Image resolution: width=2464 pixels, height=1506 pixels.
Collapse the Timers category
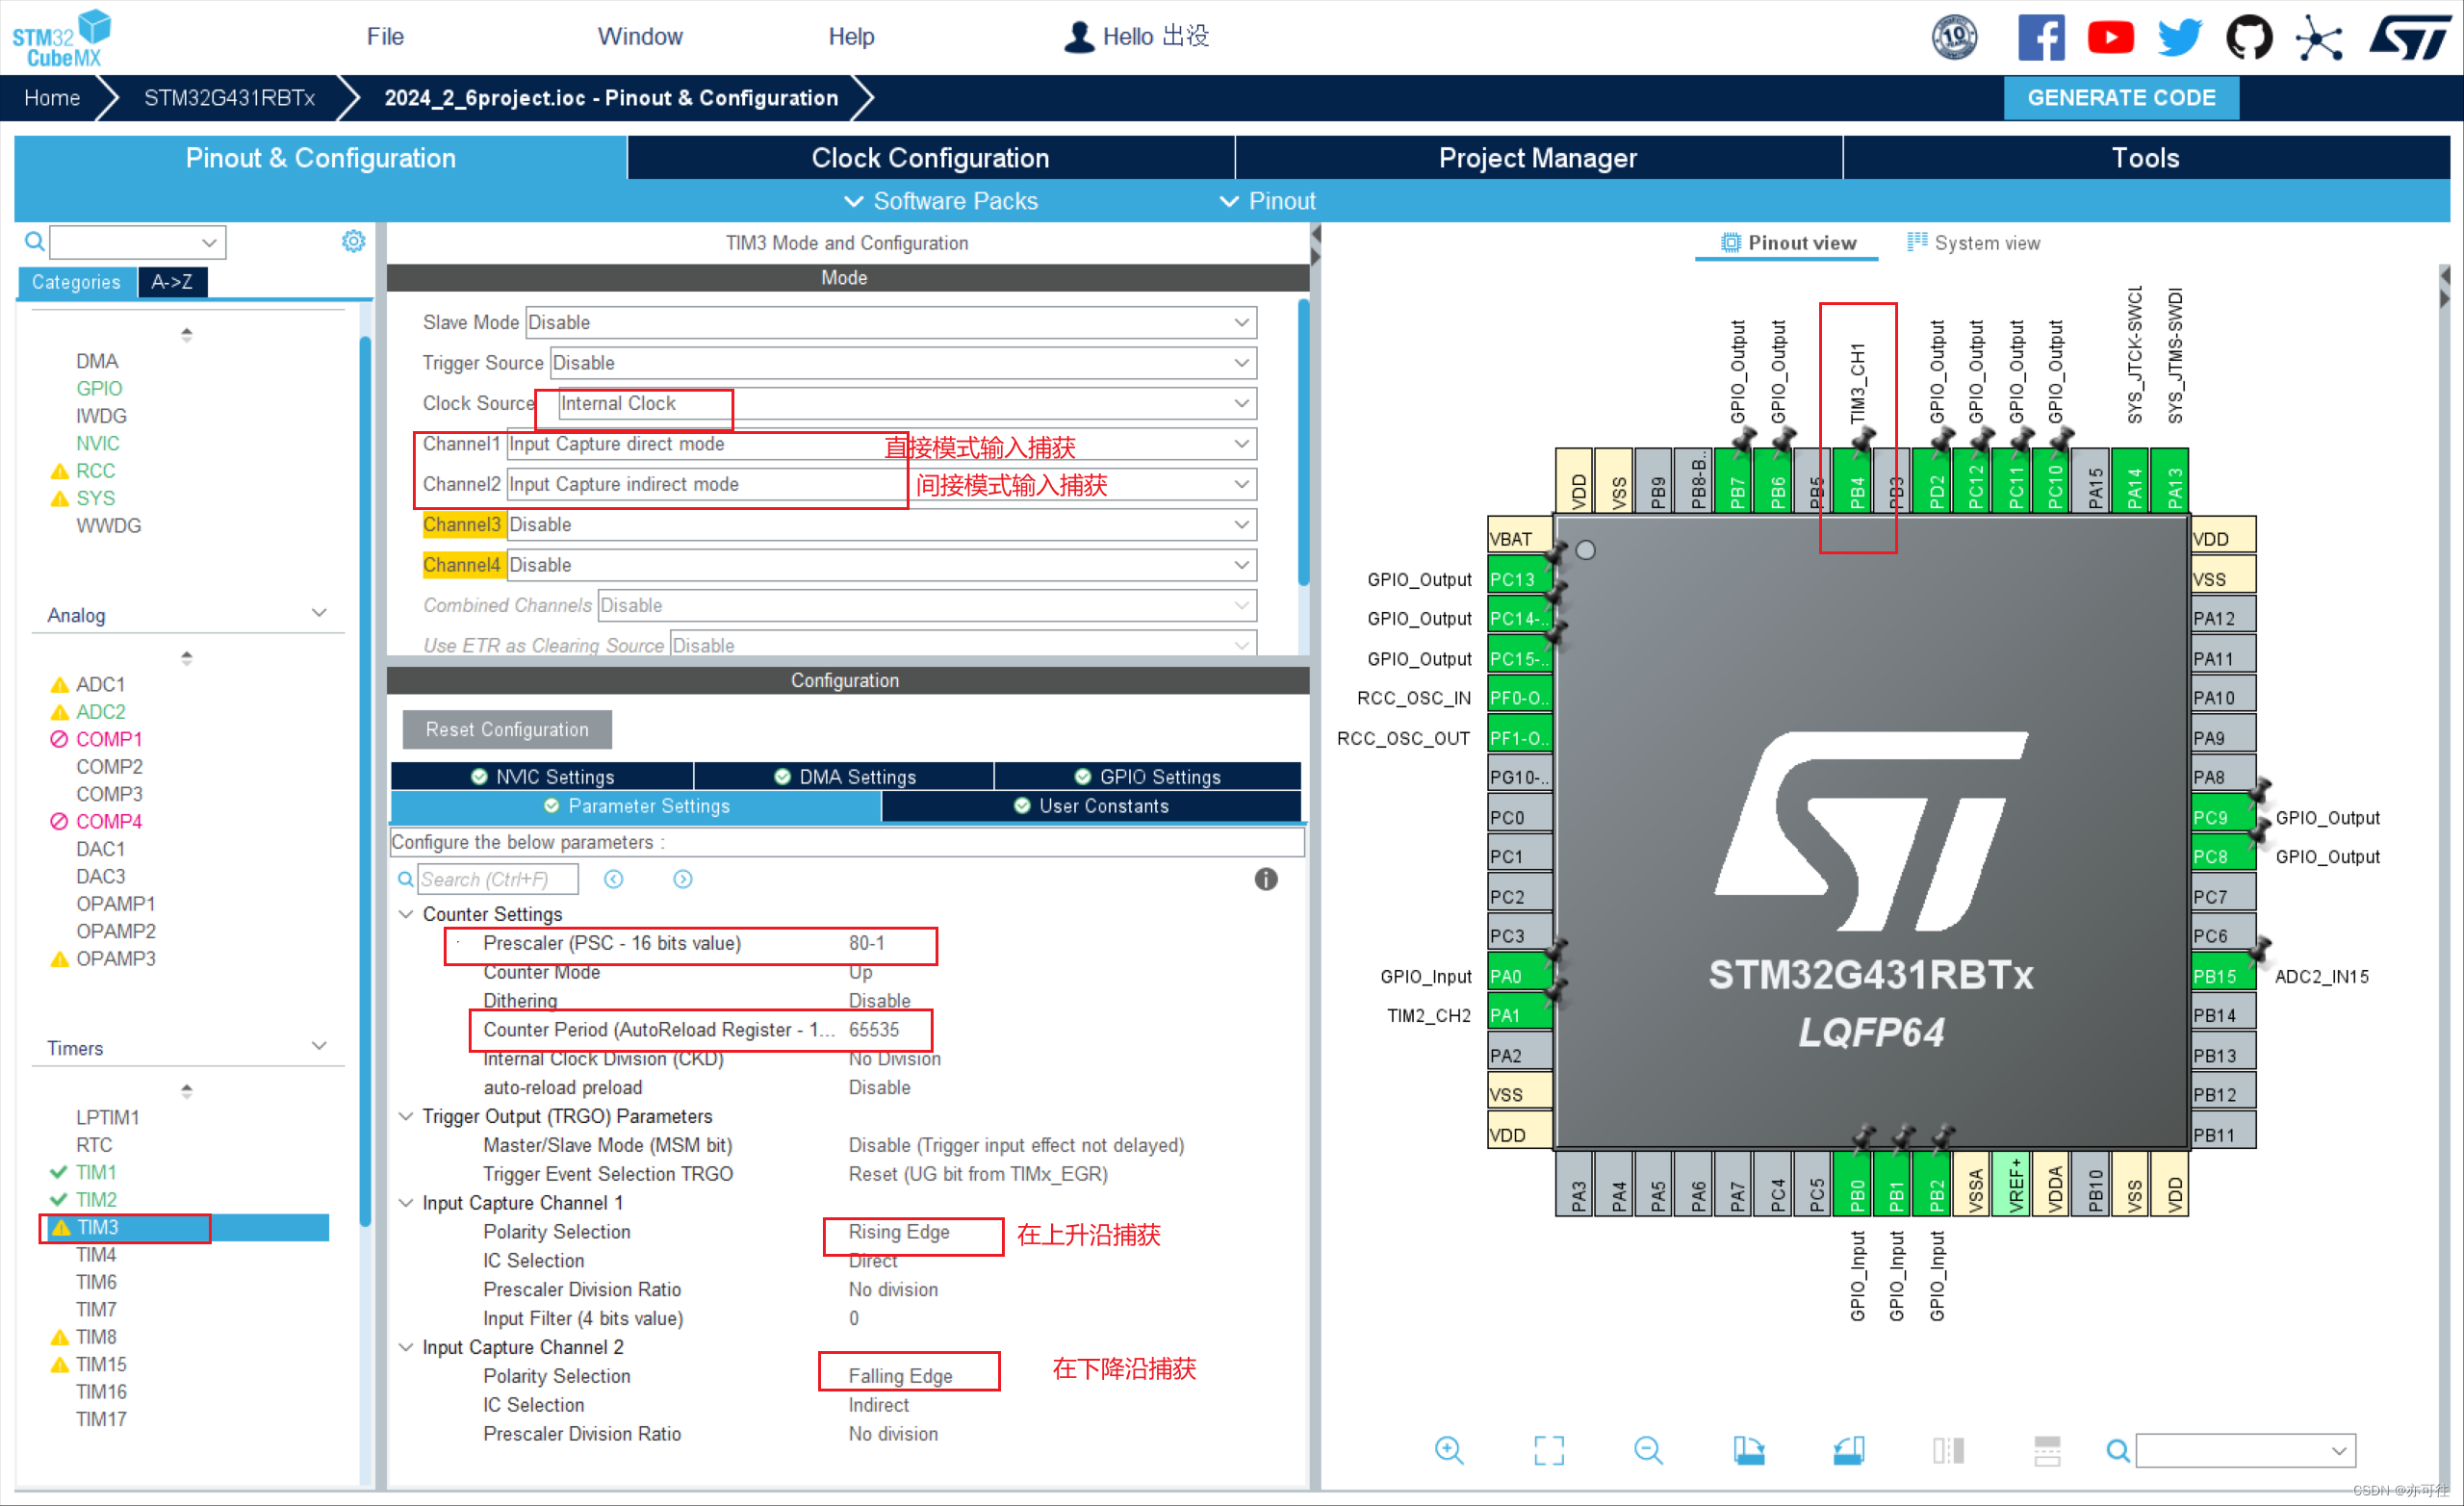pos(319,1046)
